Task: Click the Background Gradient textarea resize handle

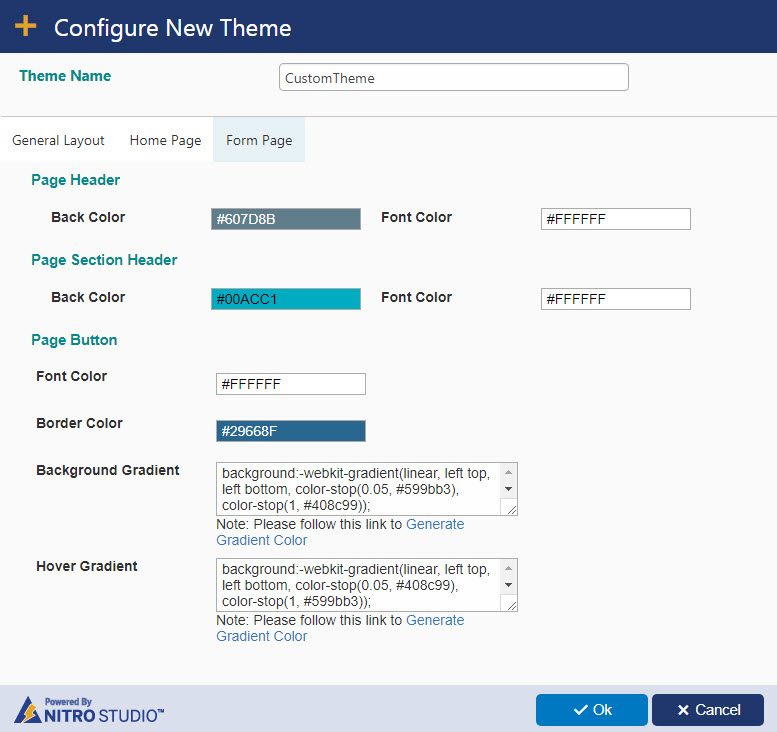Action: pyautogui.click(x=511, y=509)
